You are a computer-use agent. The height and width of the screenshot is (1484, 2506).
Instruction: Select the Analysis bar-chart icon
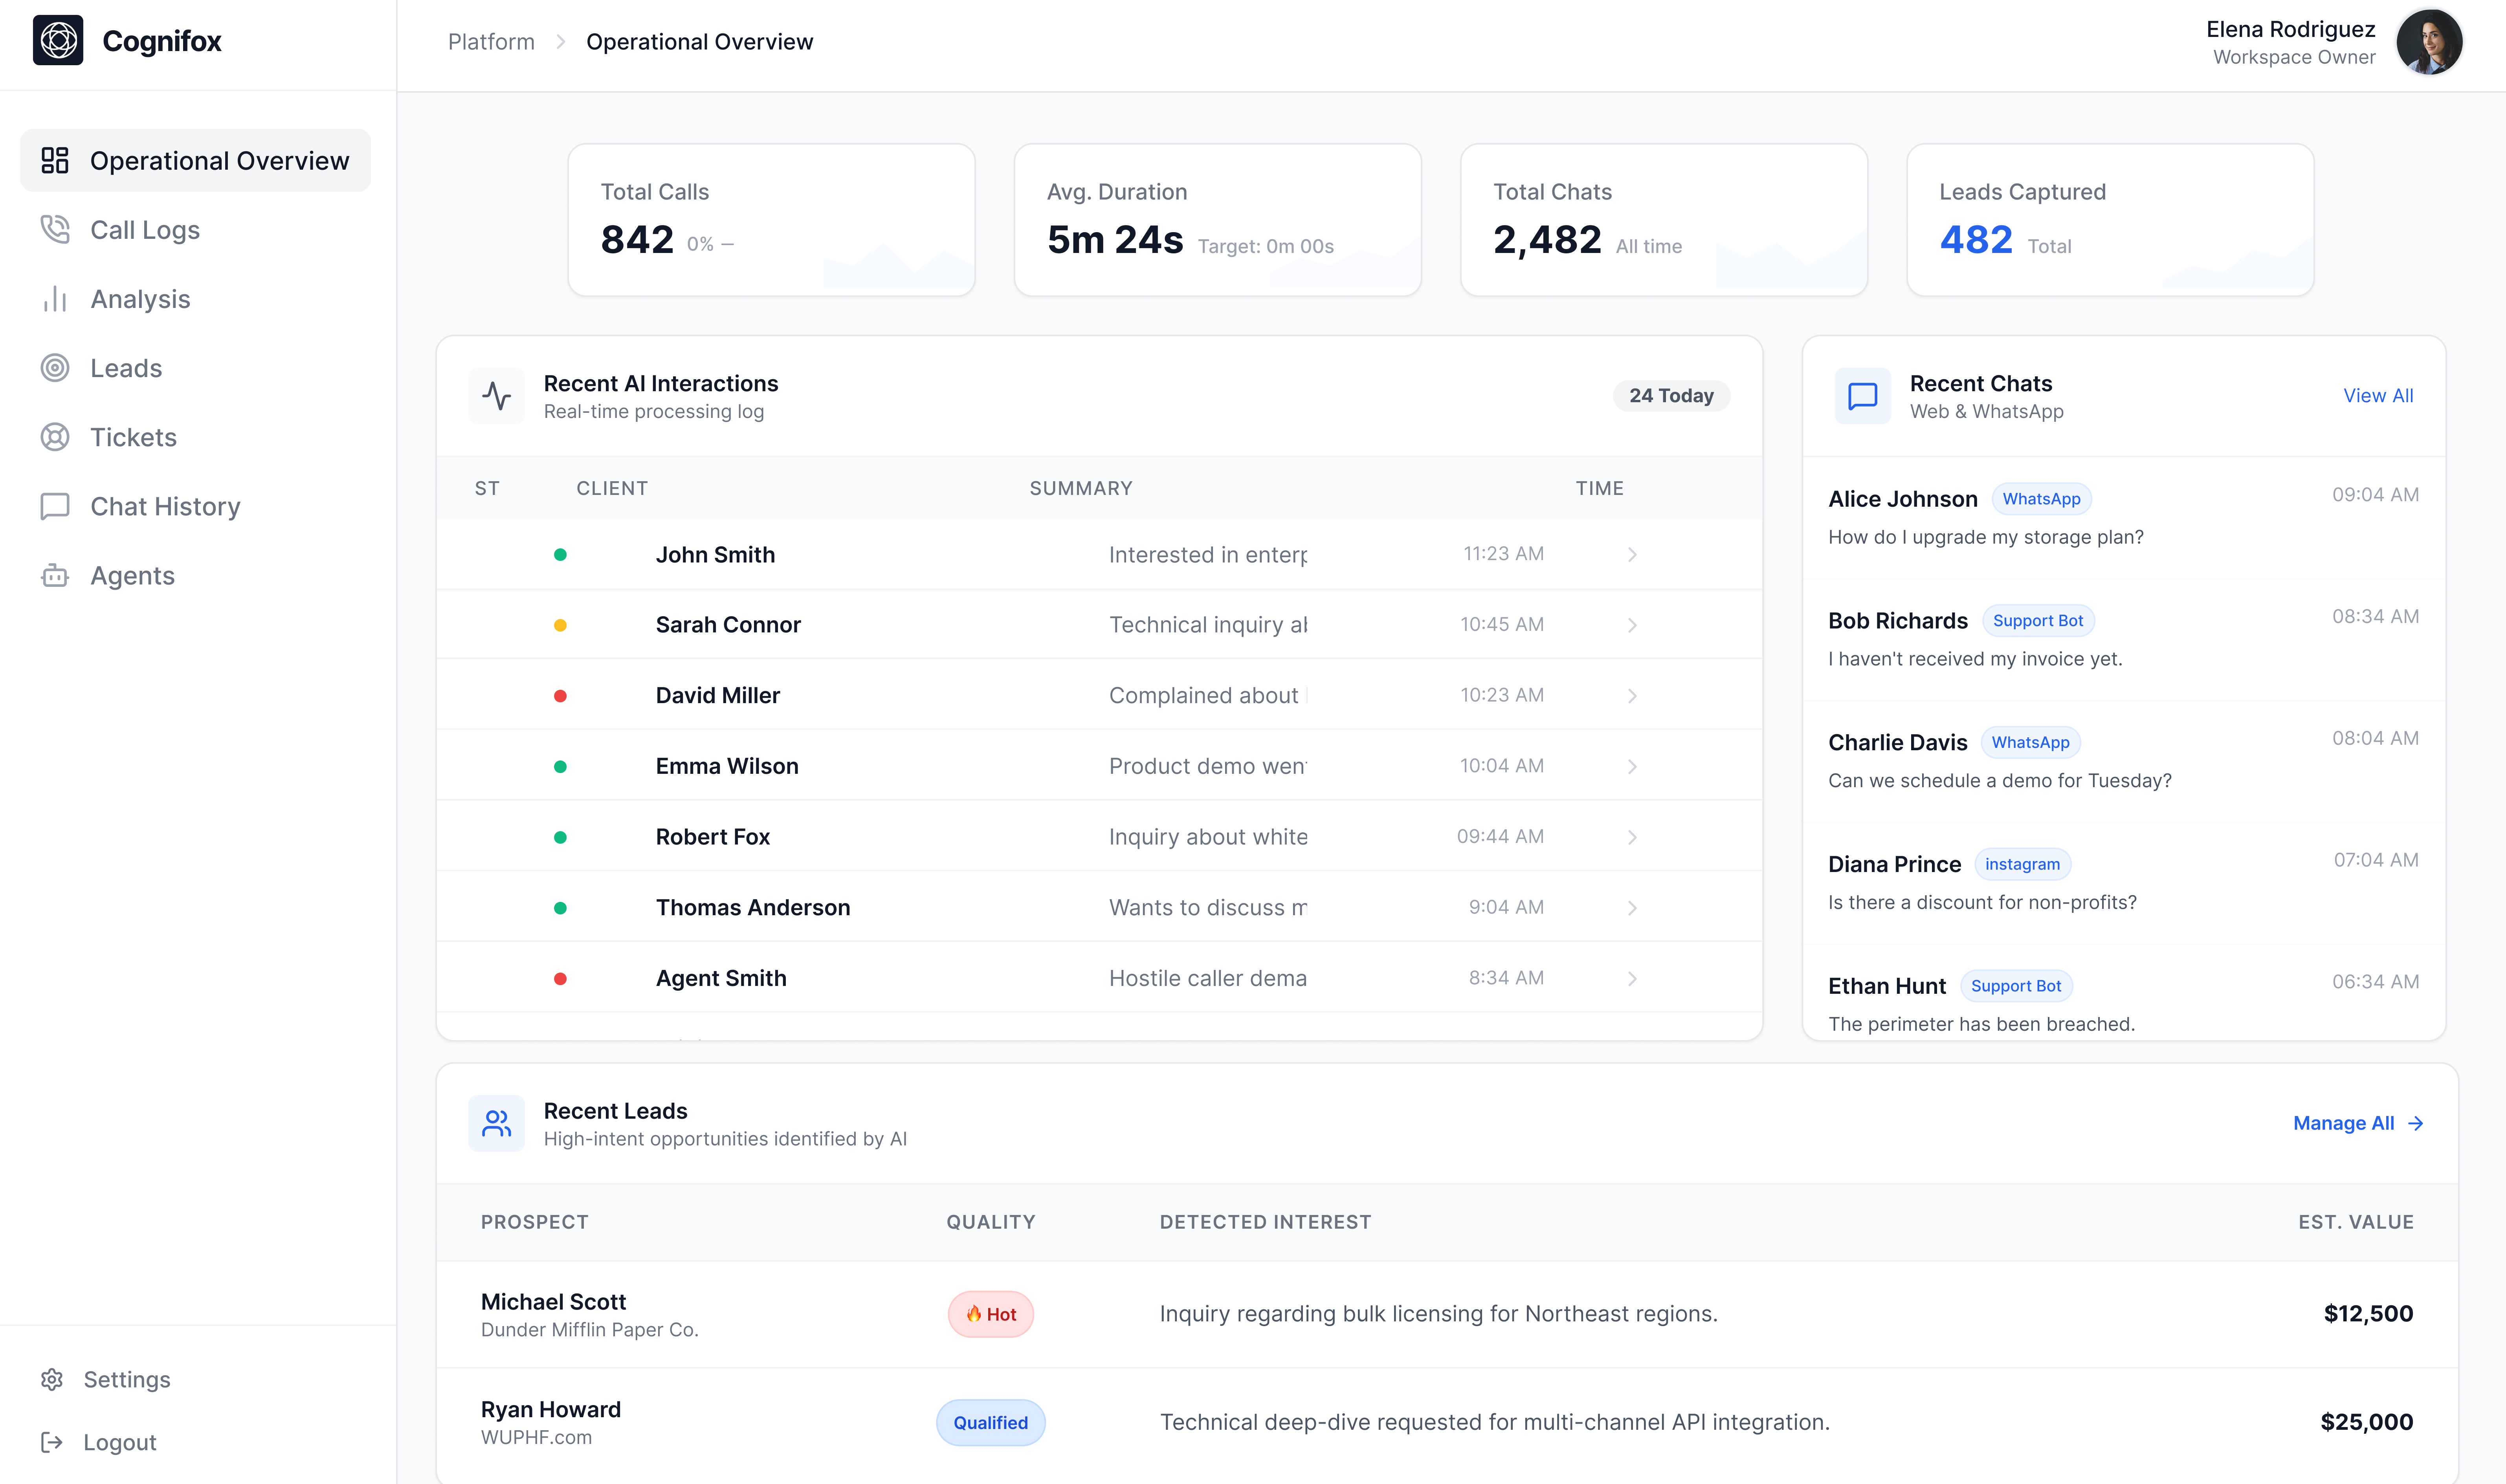[55, 298]
